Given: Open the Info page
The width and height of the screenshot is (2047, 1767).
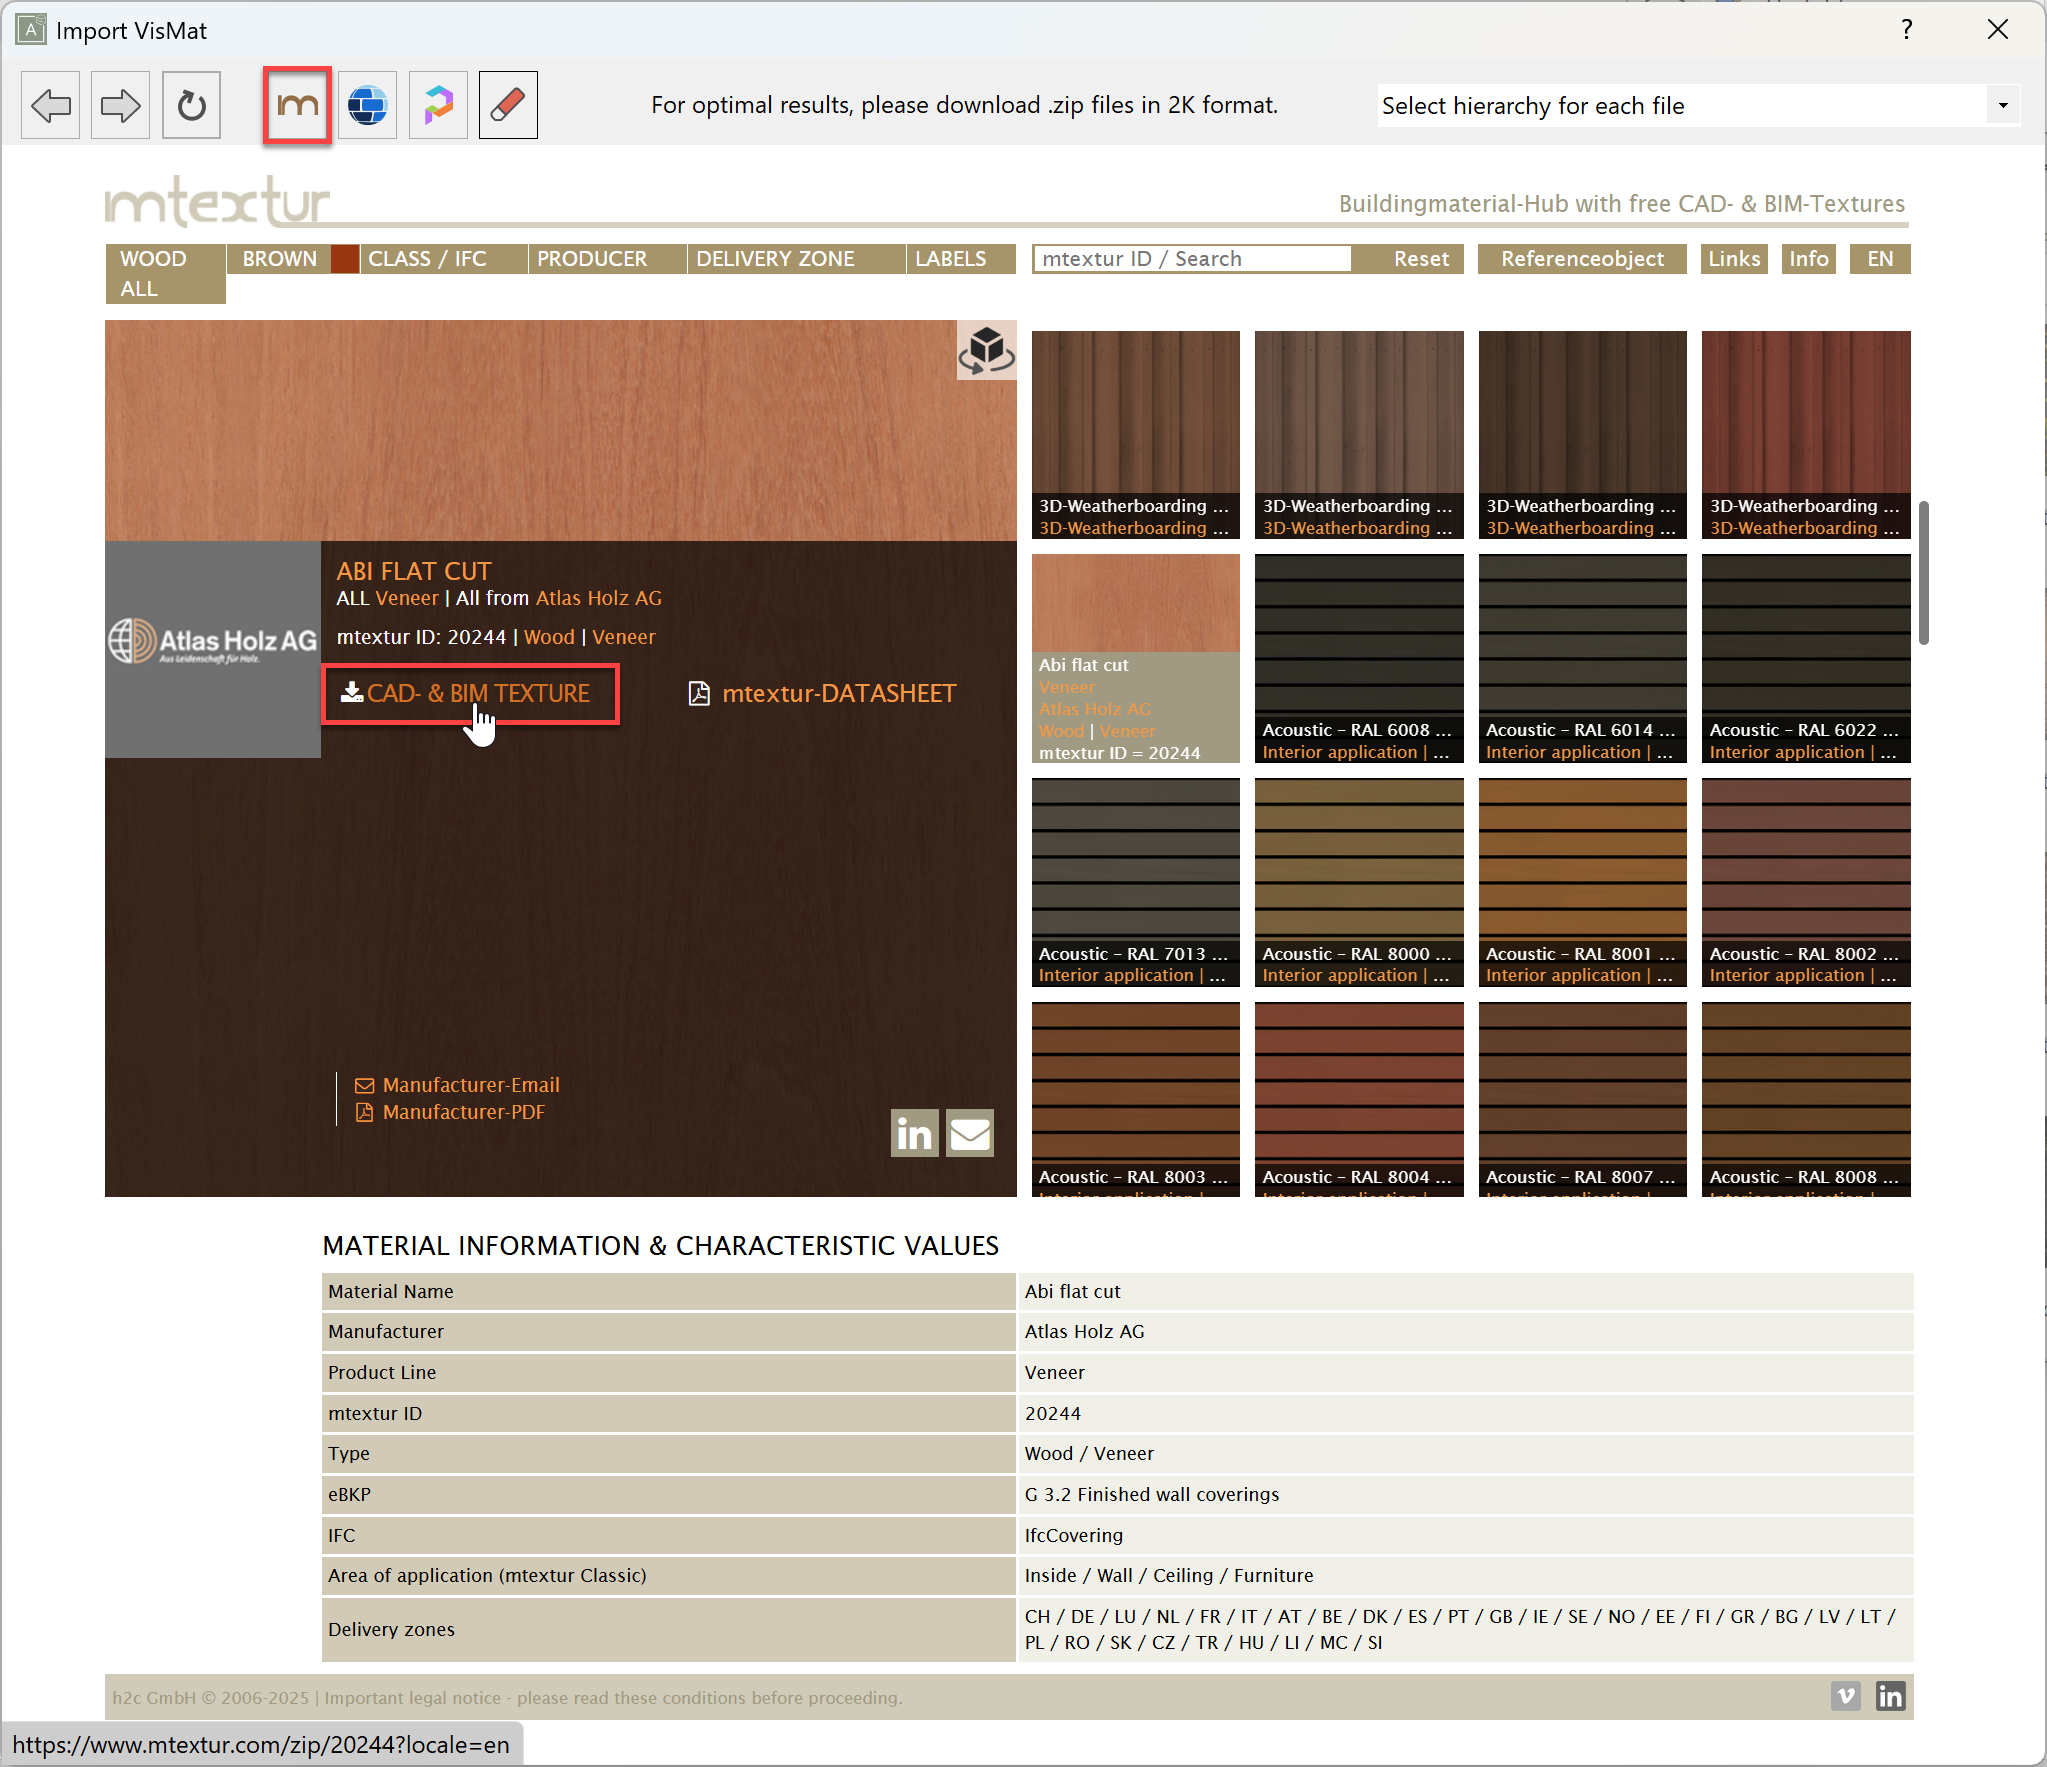Looking at the screenshot, I should coord(1808,259).
